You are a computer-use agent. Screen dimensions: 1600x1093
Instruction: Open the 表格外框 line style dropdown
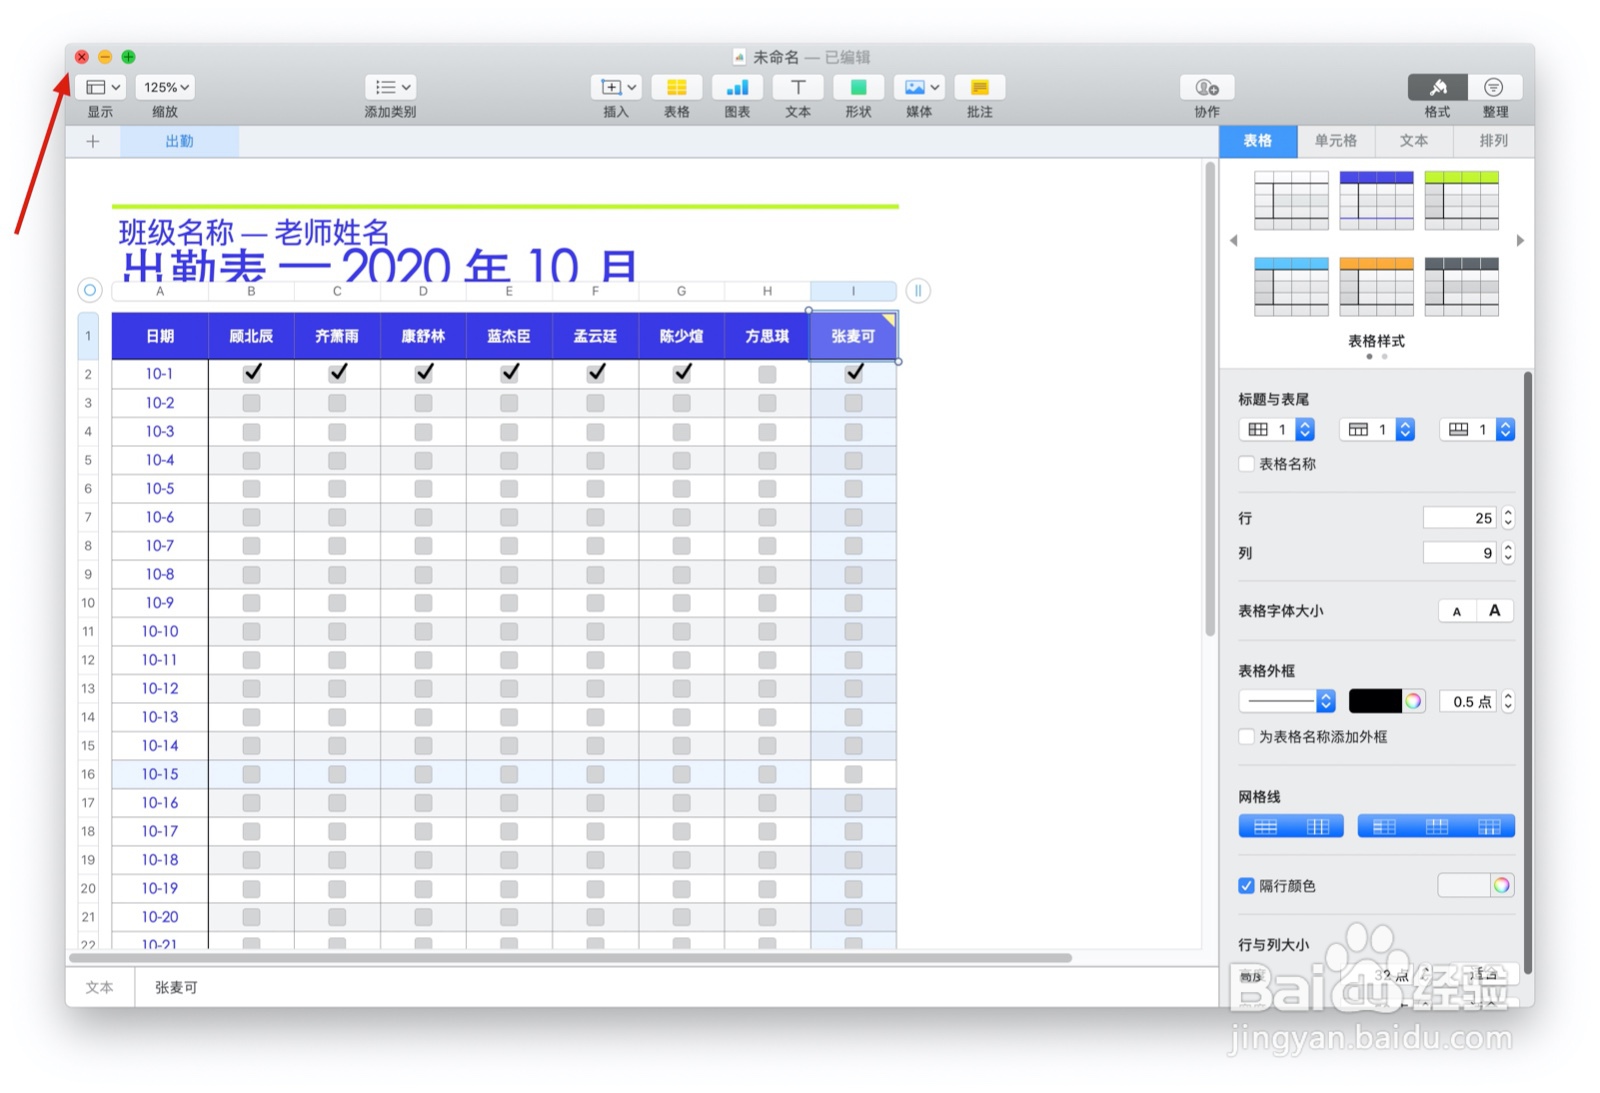(1286, 701)
